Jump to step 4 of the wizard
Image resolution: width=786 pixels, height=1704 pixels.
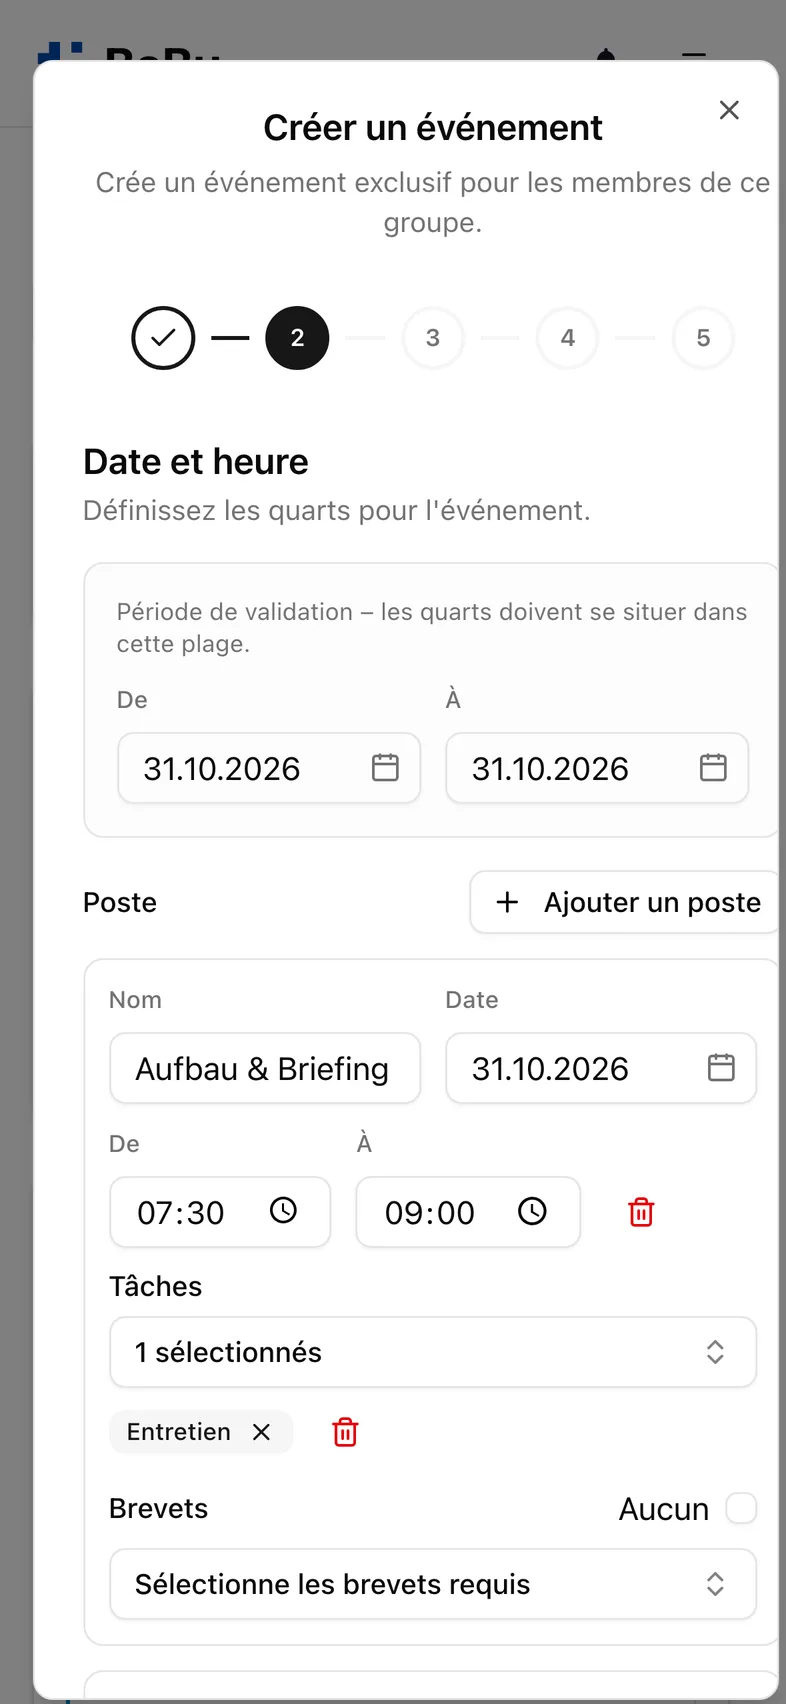(568, 338)
